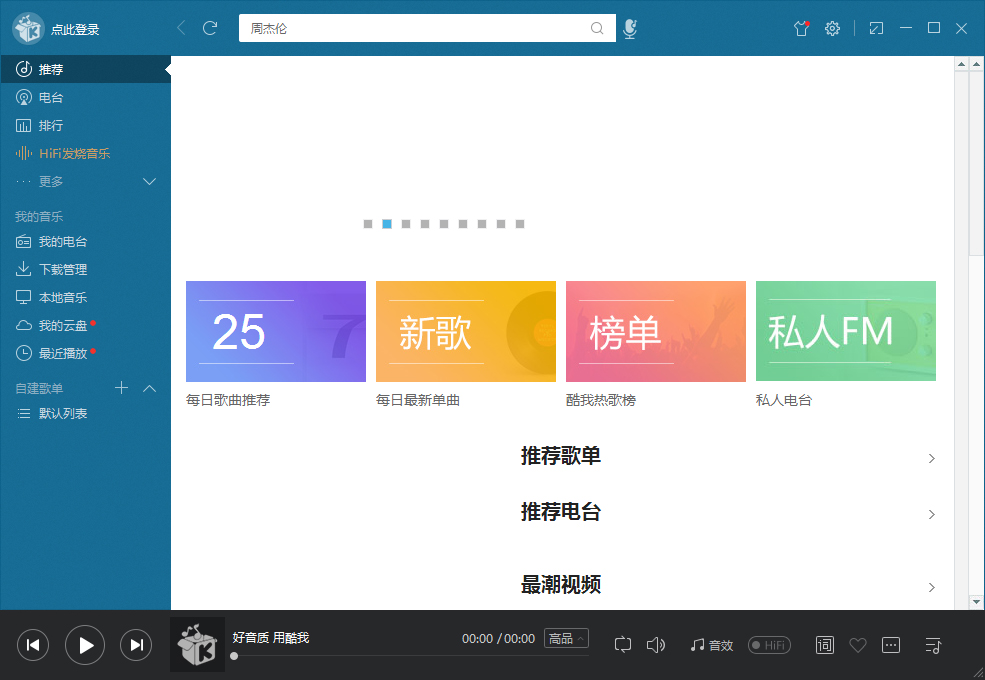
Task: Collapse the 自建歌单 playlist section
Action: tap(150, 388)
